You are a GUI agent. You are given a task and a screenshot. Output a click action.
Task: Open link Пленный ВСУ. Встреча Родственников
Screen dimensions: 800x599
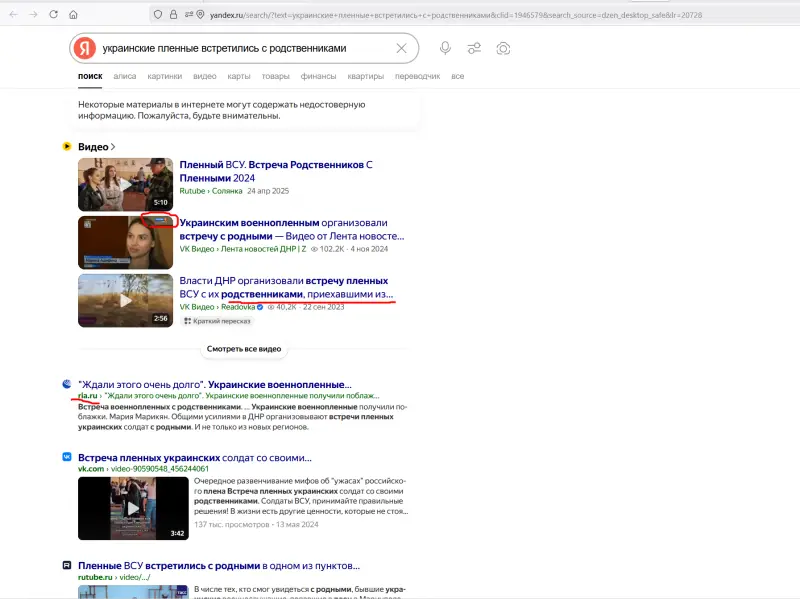tap(276, 171)
